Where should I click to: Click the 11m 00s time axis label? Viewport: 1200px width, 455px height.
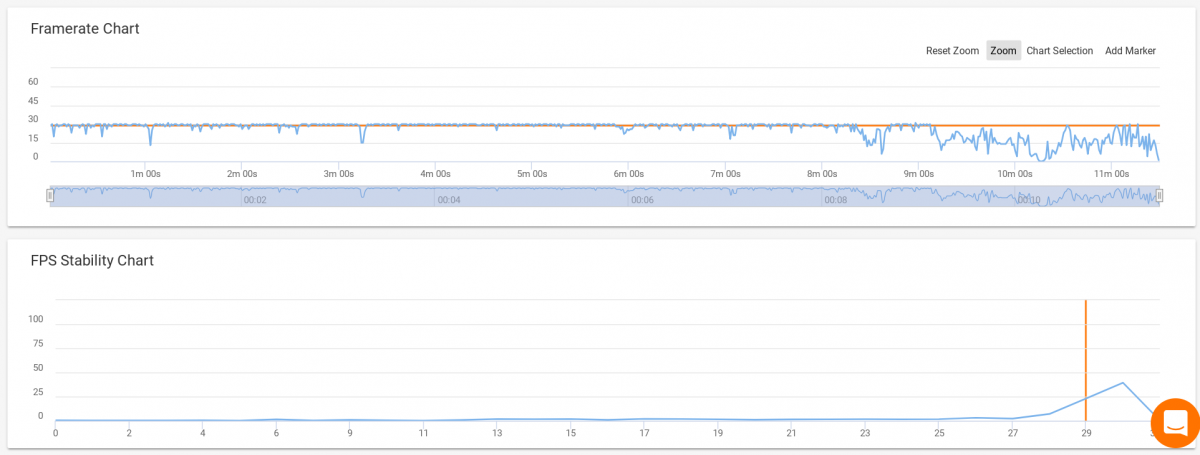pyautogui.click(x=1112, y=173)
